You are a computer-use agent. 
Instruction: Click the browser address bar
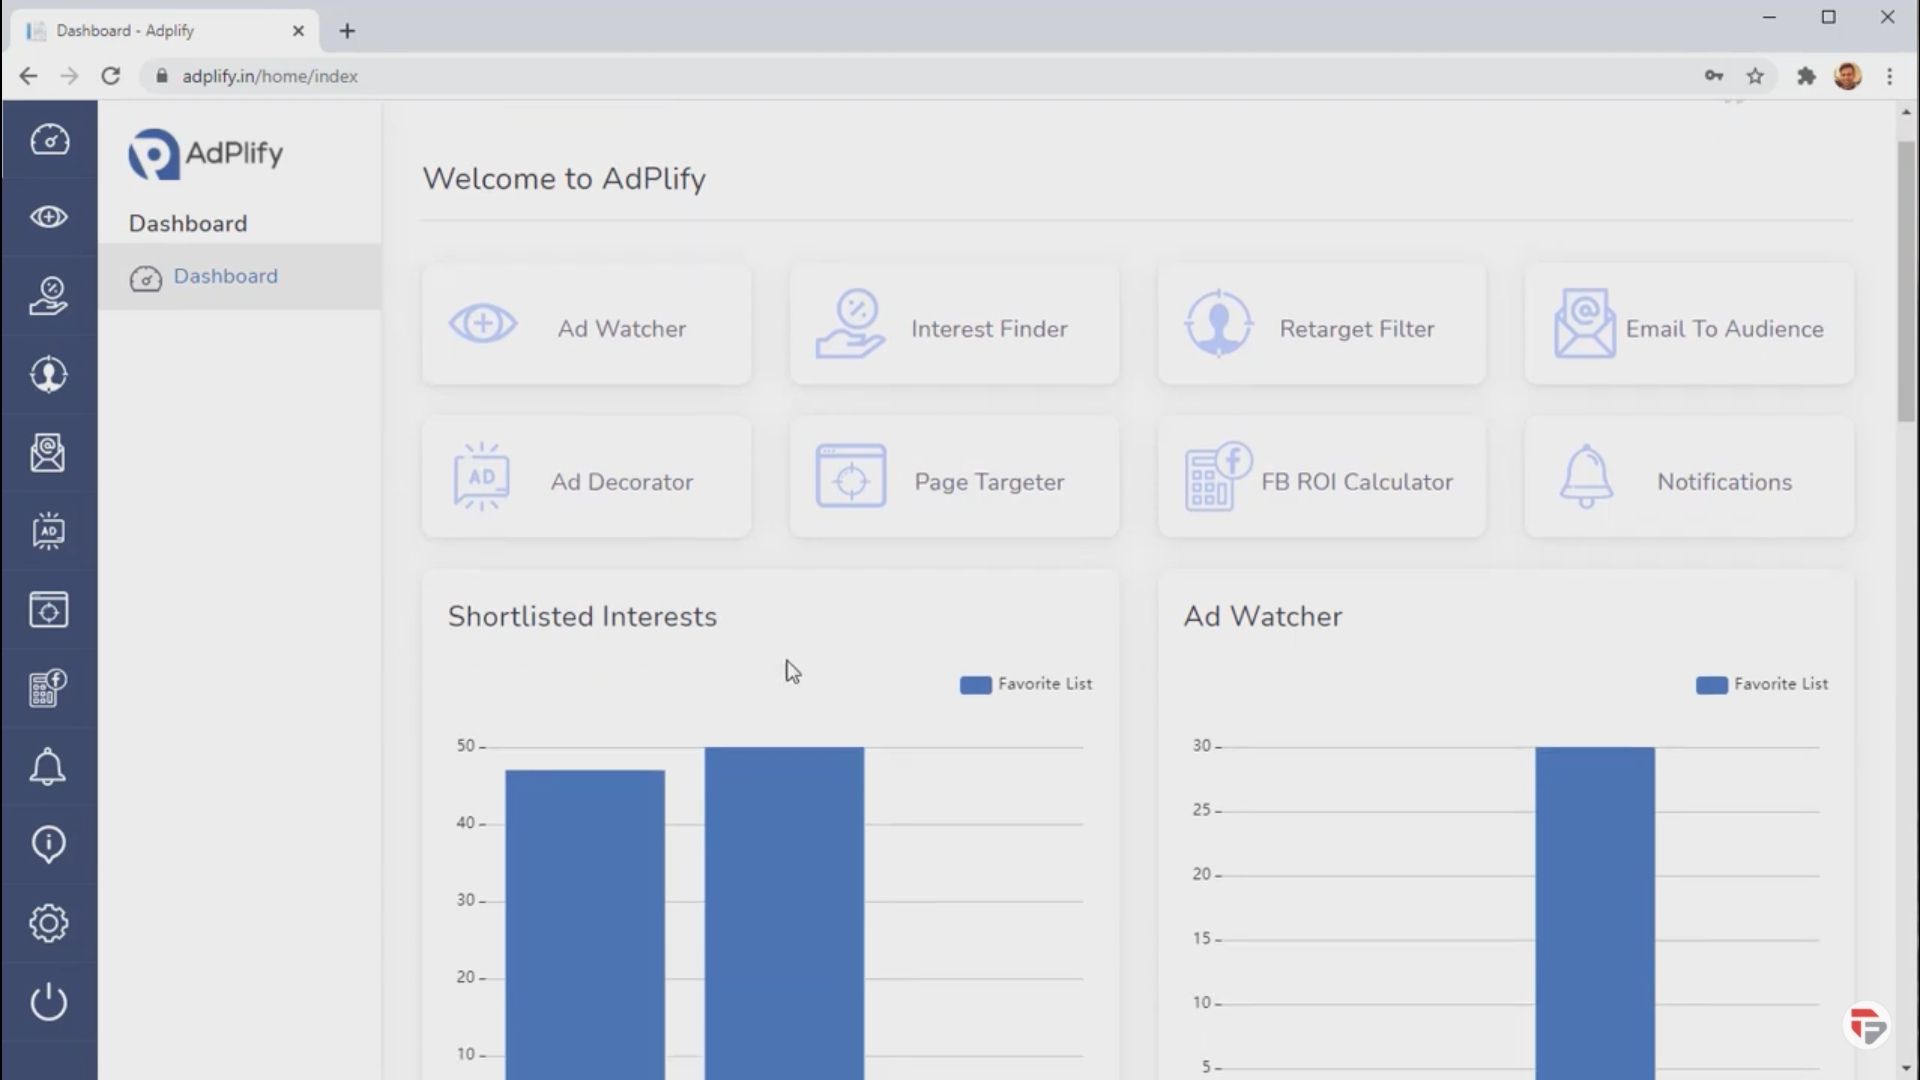(x=800, y=76)
